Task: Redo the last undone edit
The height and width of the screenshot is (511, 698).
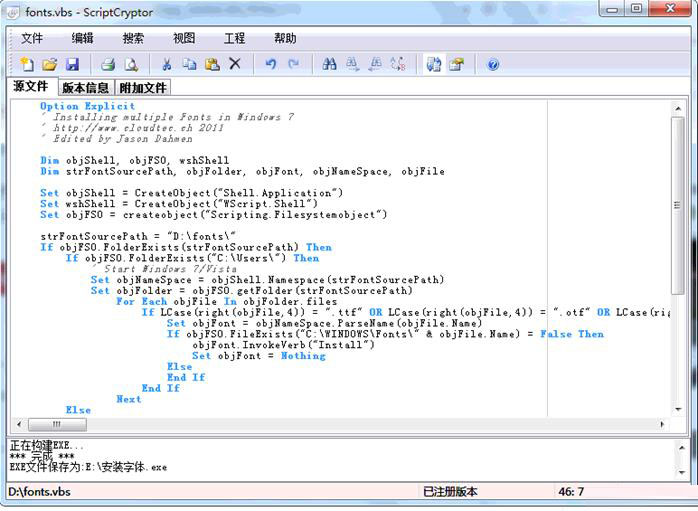Action: 293,65
